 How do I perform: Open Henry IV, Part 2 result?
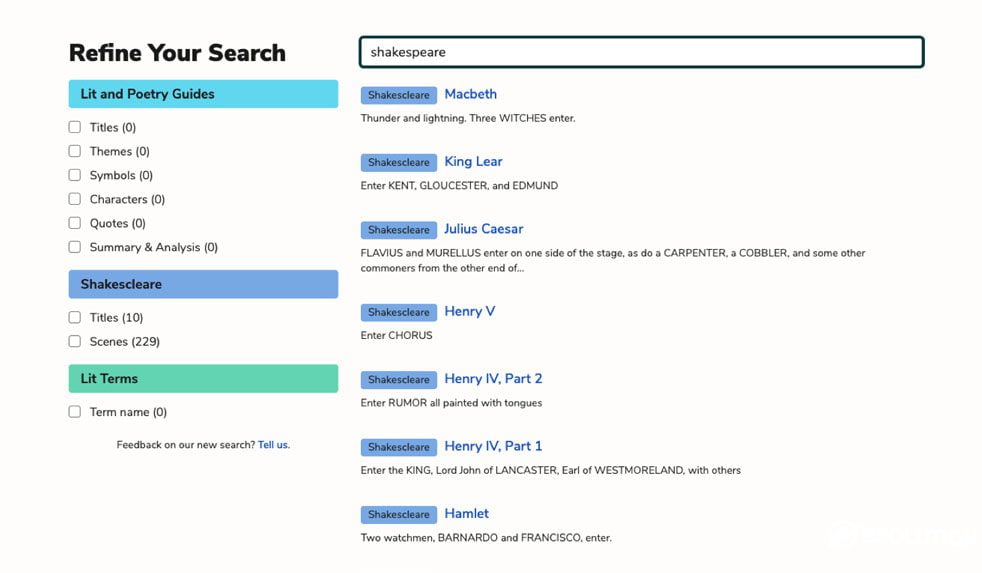pyautogui.click(x=493, y=378)
